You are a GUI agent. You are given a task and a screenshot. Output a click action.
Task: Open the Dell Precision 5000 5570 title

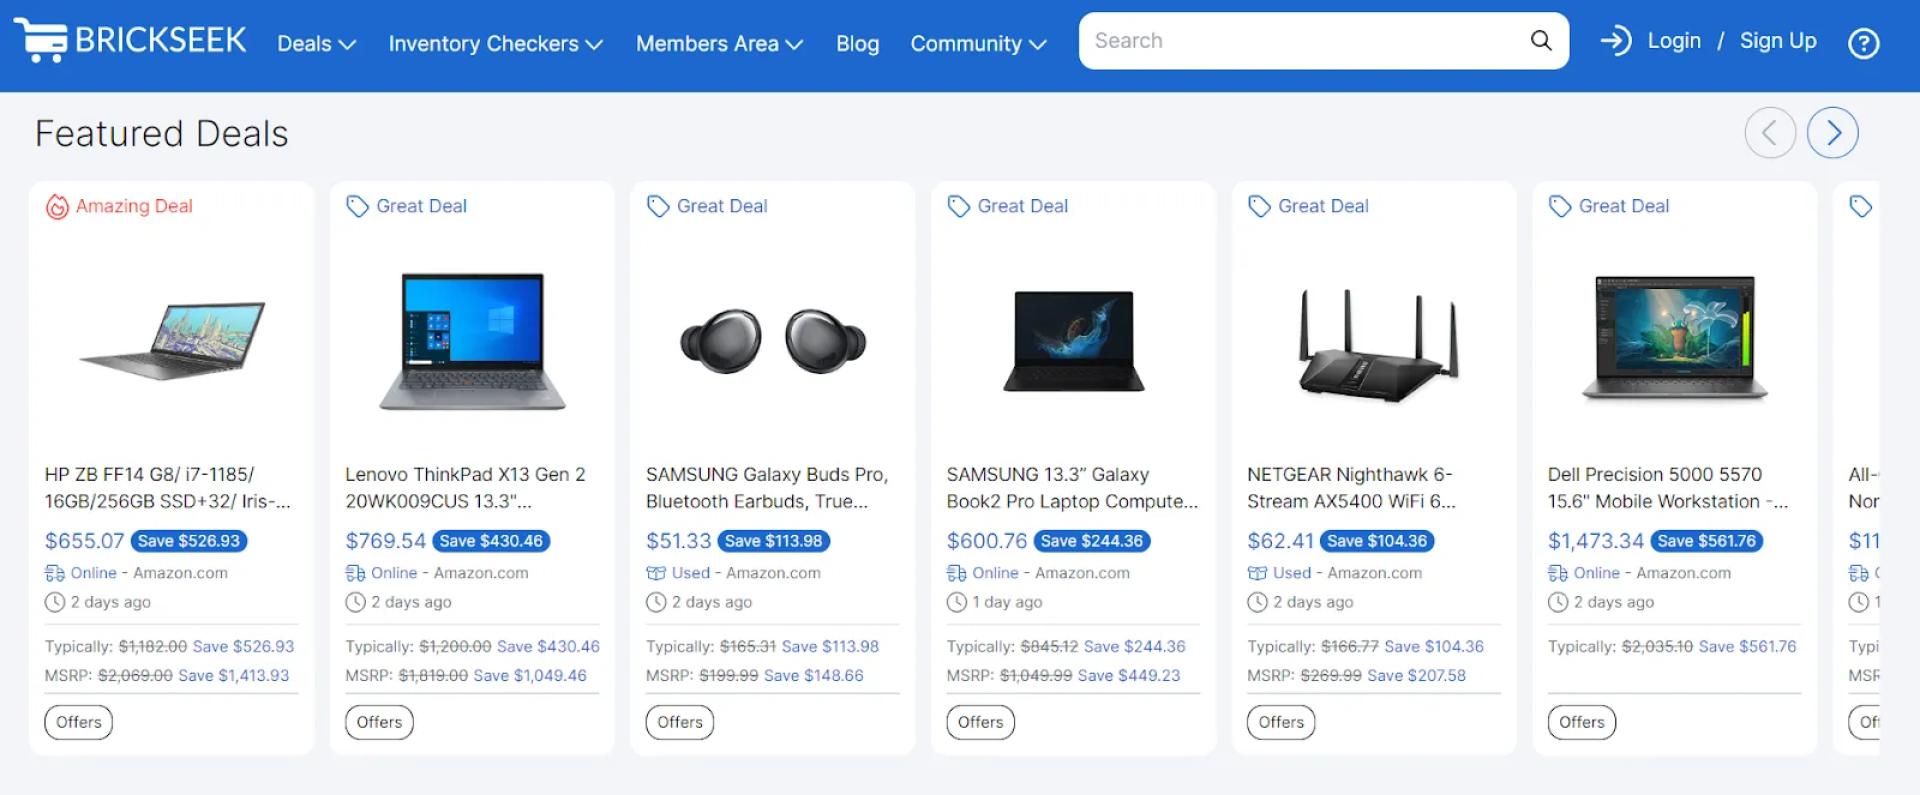coord(1668,488)
